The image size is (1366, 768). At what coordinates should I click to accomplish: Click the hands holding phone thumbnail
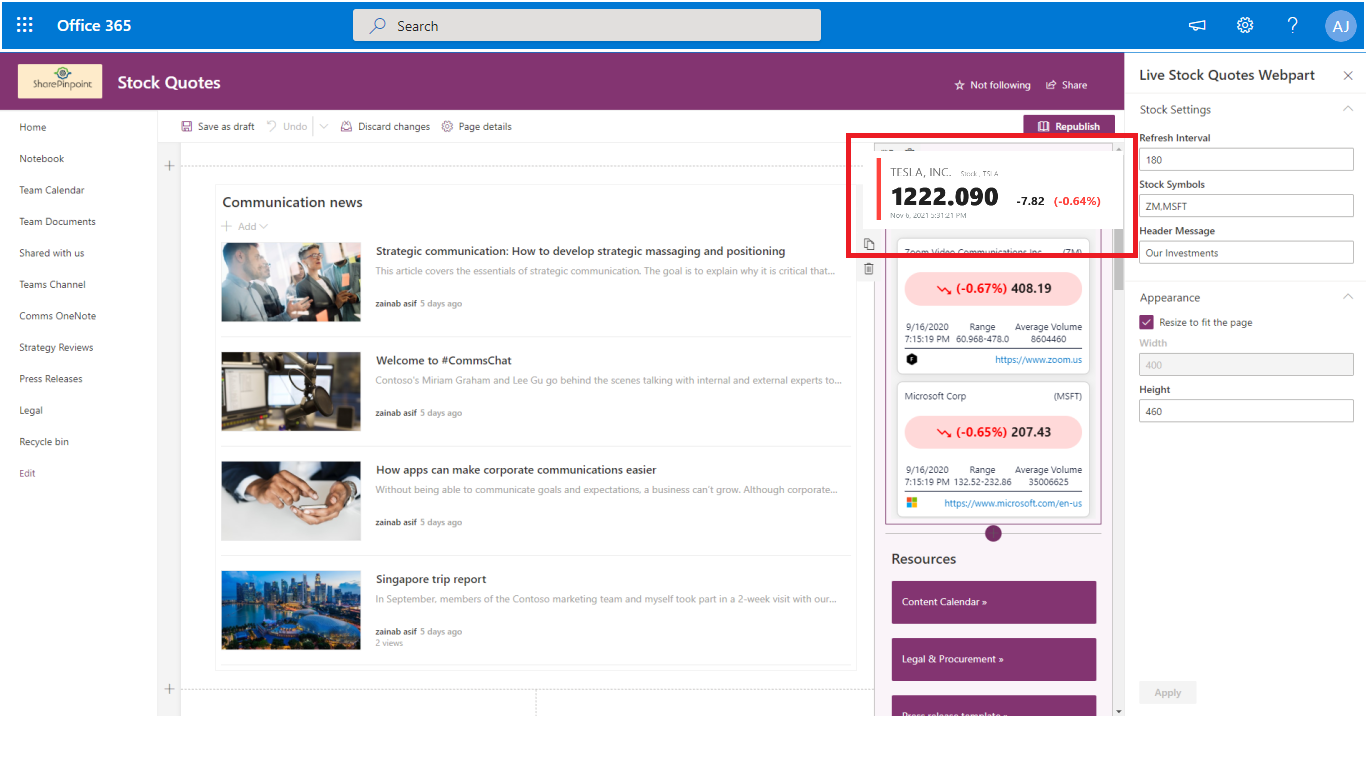coord(291,501)
